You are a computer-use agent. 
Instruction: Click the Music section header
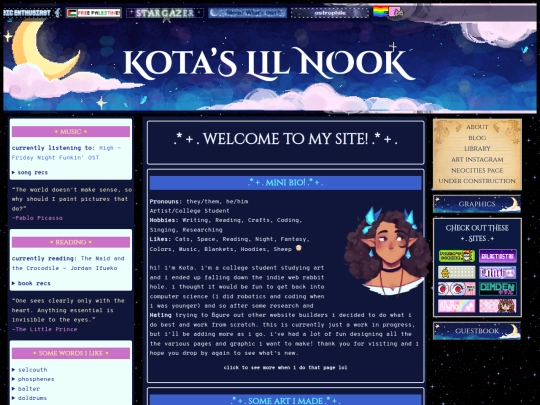point(71,132)
